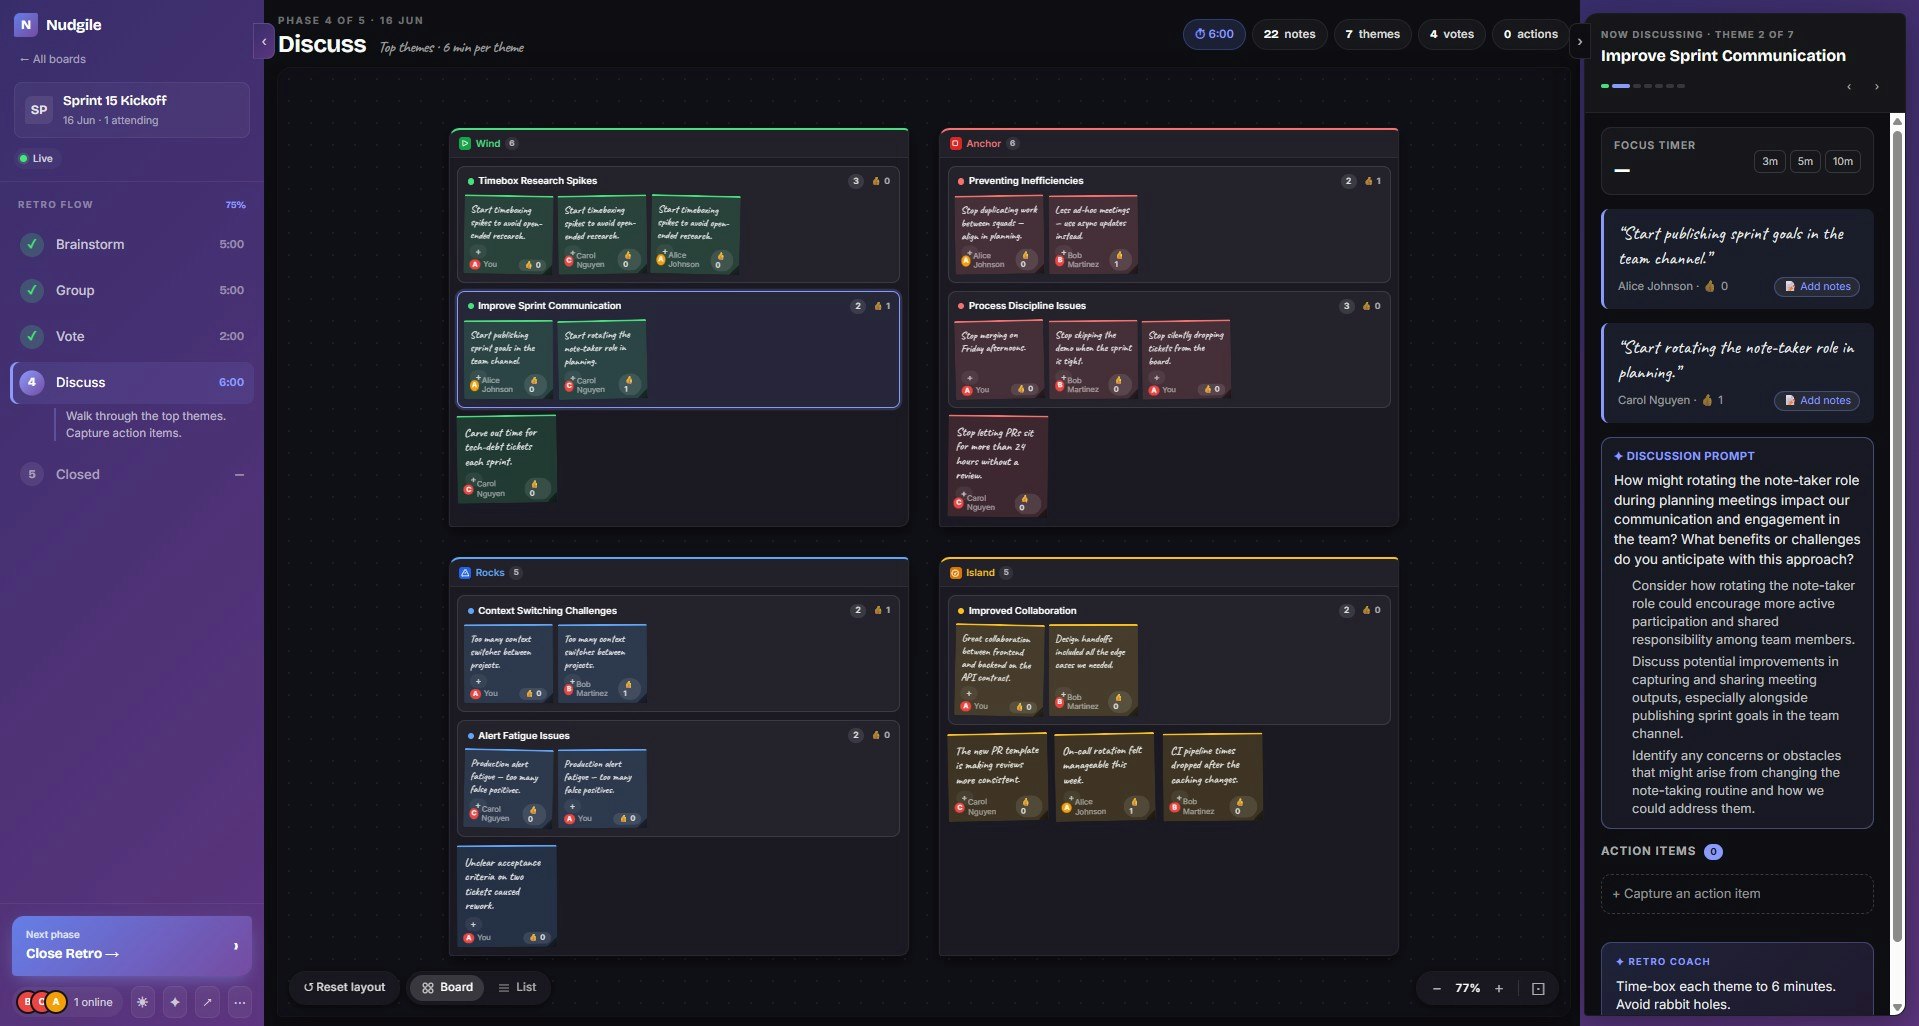This screenshot has height=1026, width=1919.
Task: Click Reset layout button
Action: 344,987
